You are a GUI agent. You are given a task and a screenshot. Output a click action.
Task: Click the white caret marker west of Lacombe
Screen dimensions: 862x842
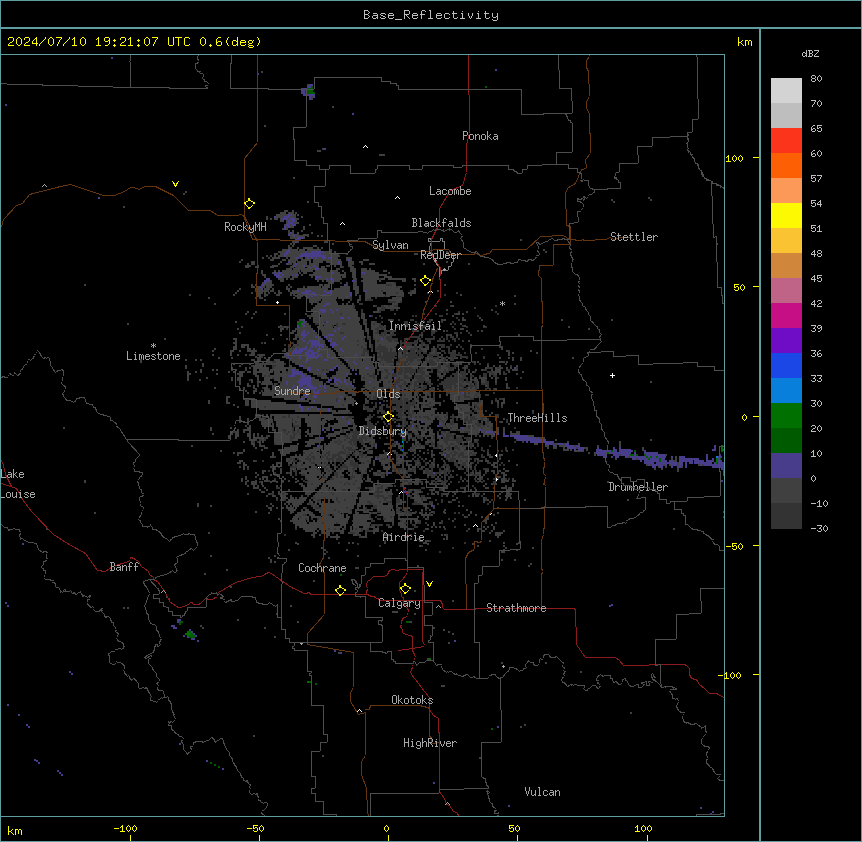coord(397,197)
